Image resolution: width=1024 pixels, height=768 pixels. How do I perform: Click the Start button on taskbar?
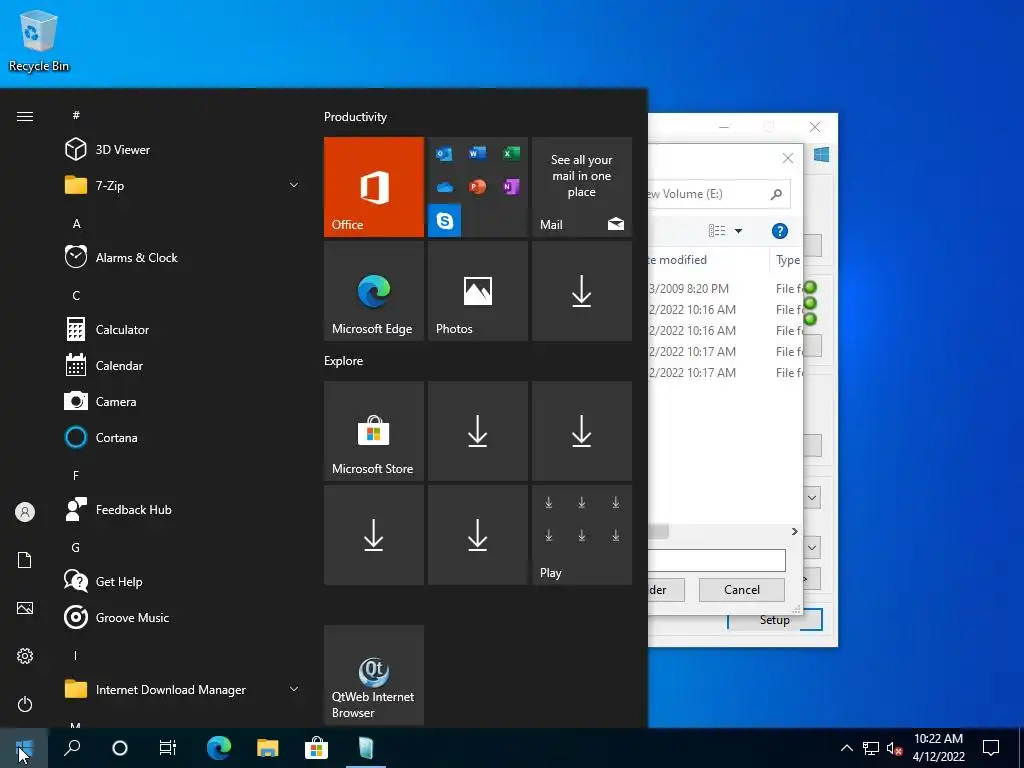coord(24,748)
